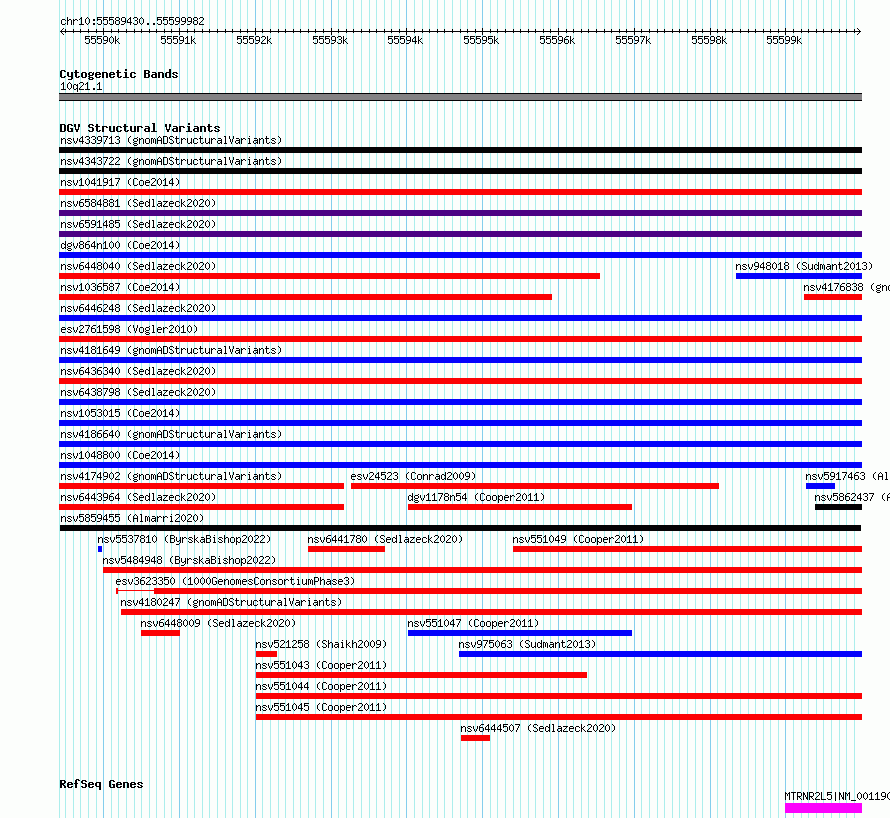Select the nsv6591485 purple variant bar
Image resolution: width=890 pixels, height=818 pixels.
click(460, 234)
